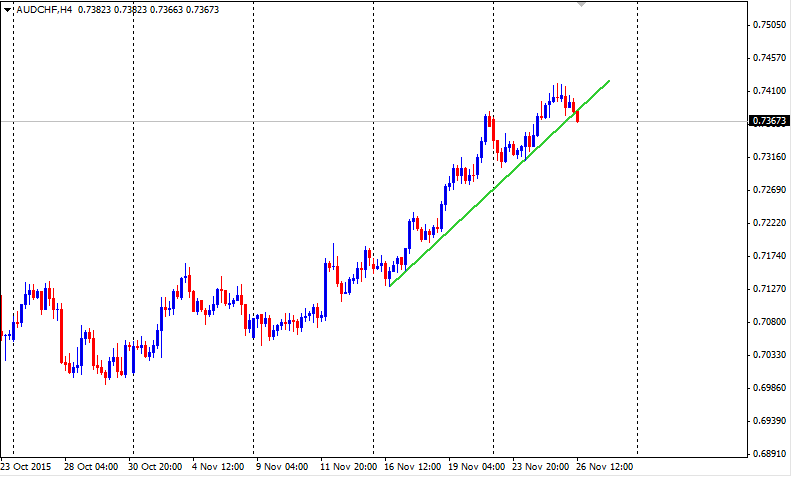This screenshot has width=792, height=477.
Task: Click the 26 Nov 12:00 time label
Action: [605, 466]
